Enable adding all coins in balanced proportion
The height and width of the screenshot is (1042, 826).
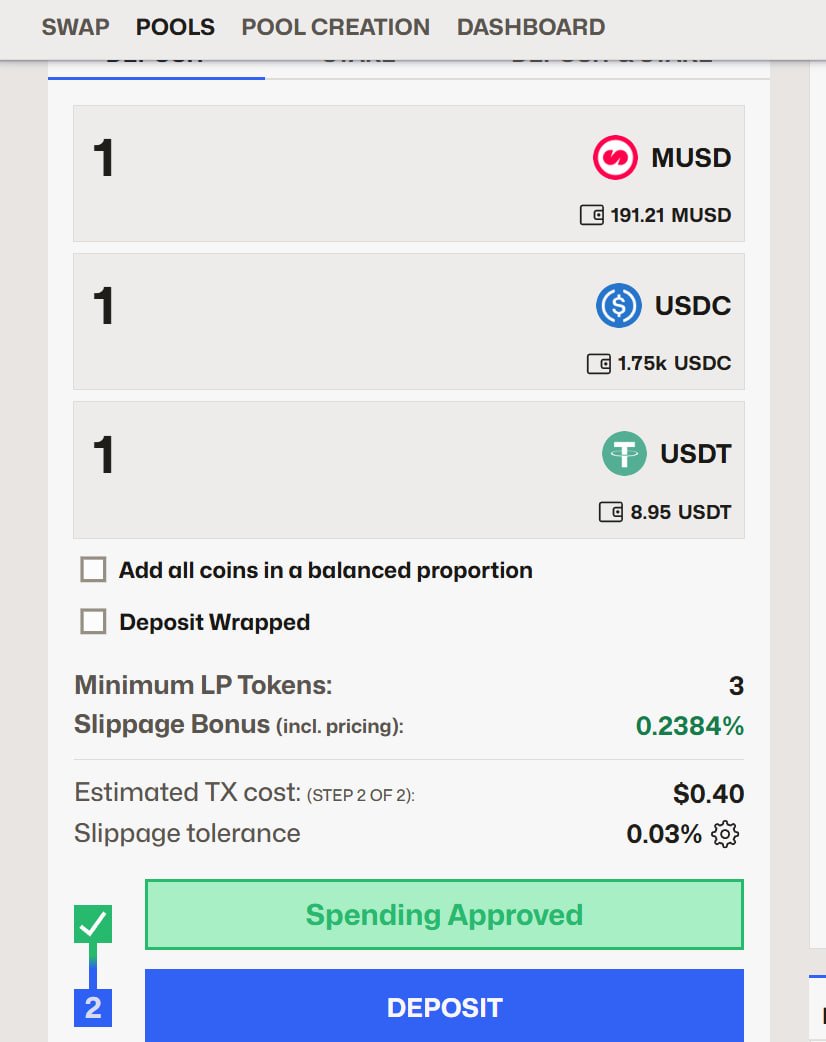tap(93, 570)
